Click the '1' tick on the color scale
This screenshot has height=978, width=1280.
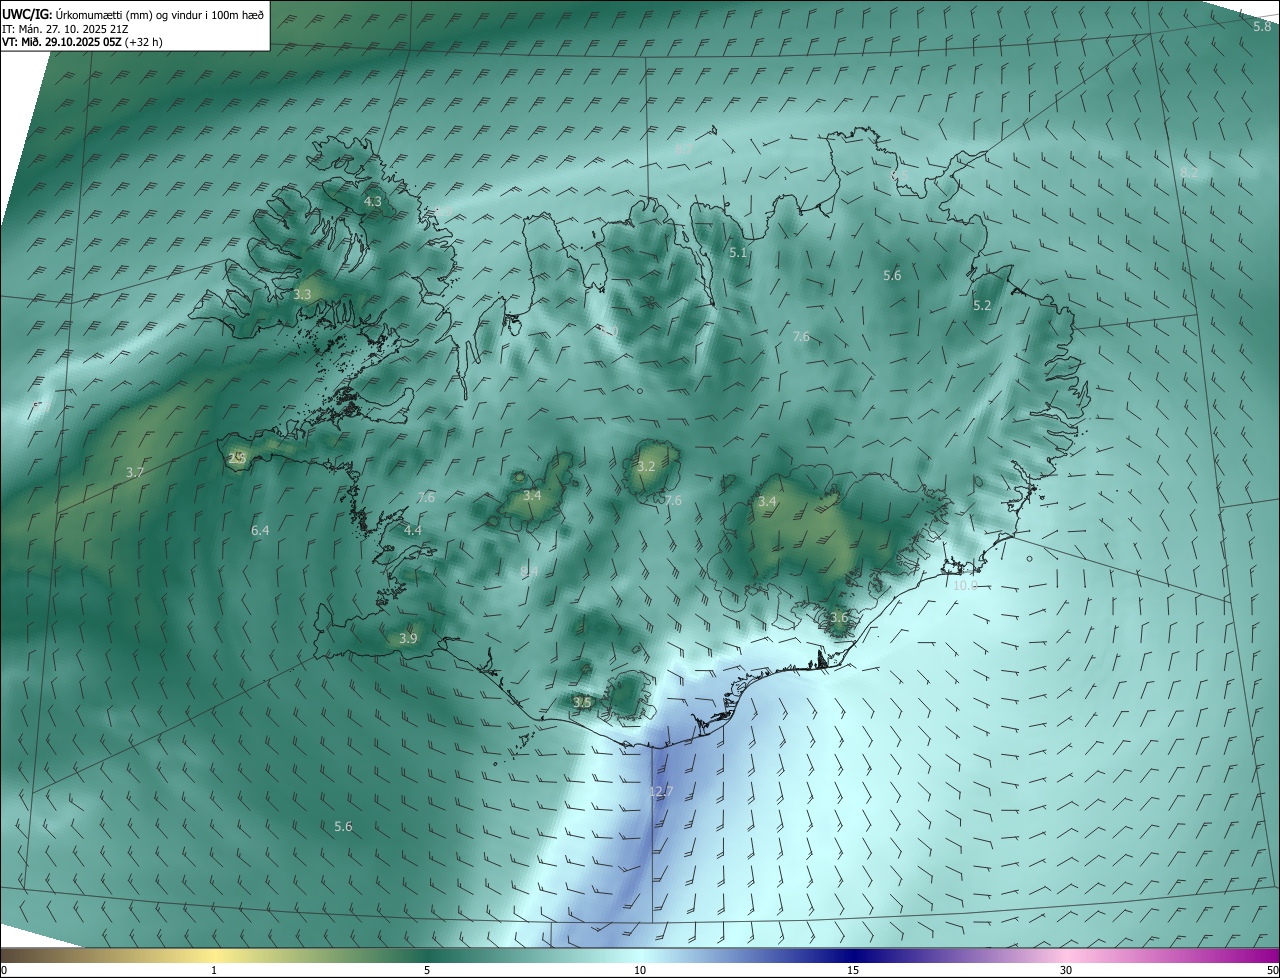point(214,971)
